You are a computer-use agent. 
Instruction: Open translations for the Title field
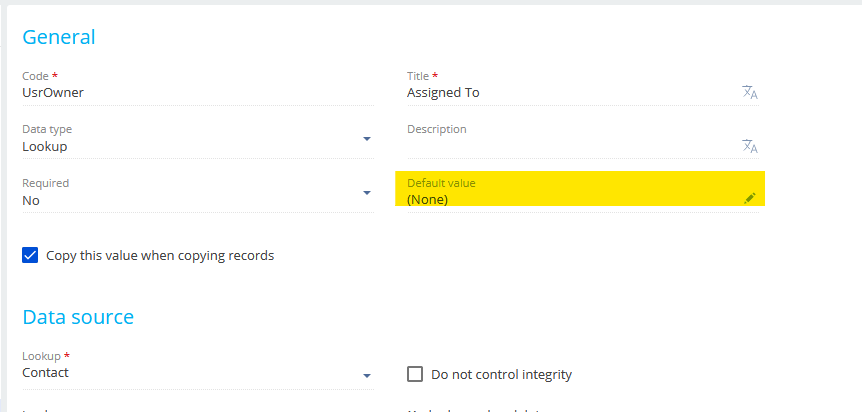point(750,92)
